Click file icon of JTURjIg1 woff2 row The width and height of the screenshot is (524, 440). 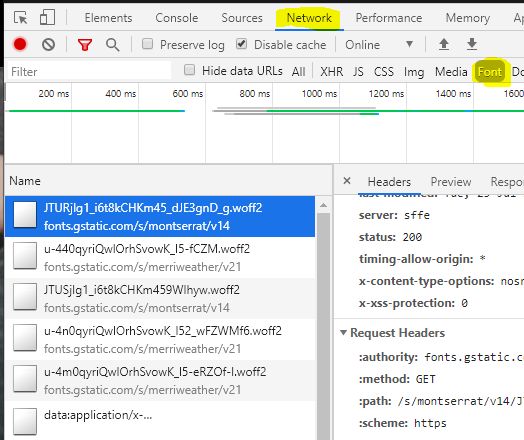(x=25, y=214)
